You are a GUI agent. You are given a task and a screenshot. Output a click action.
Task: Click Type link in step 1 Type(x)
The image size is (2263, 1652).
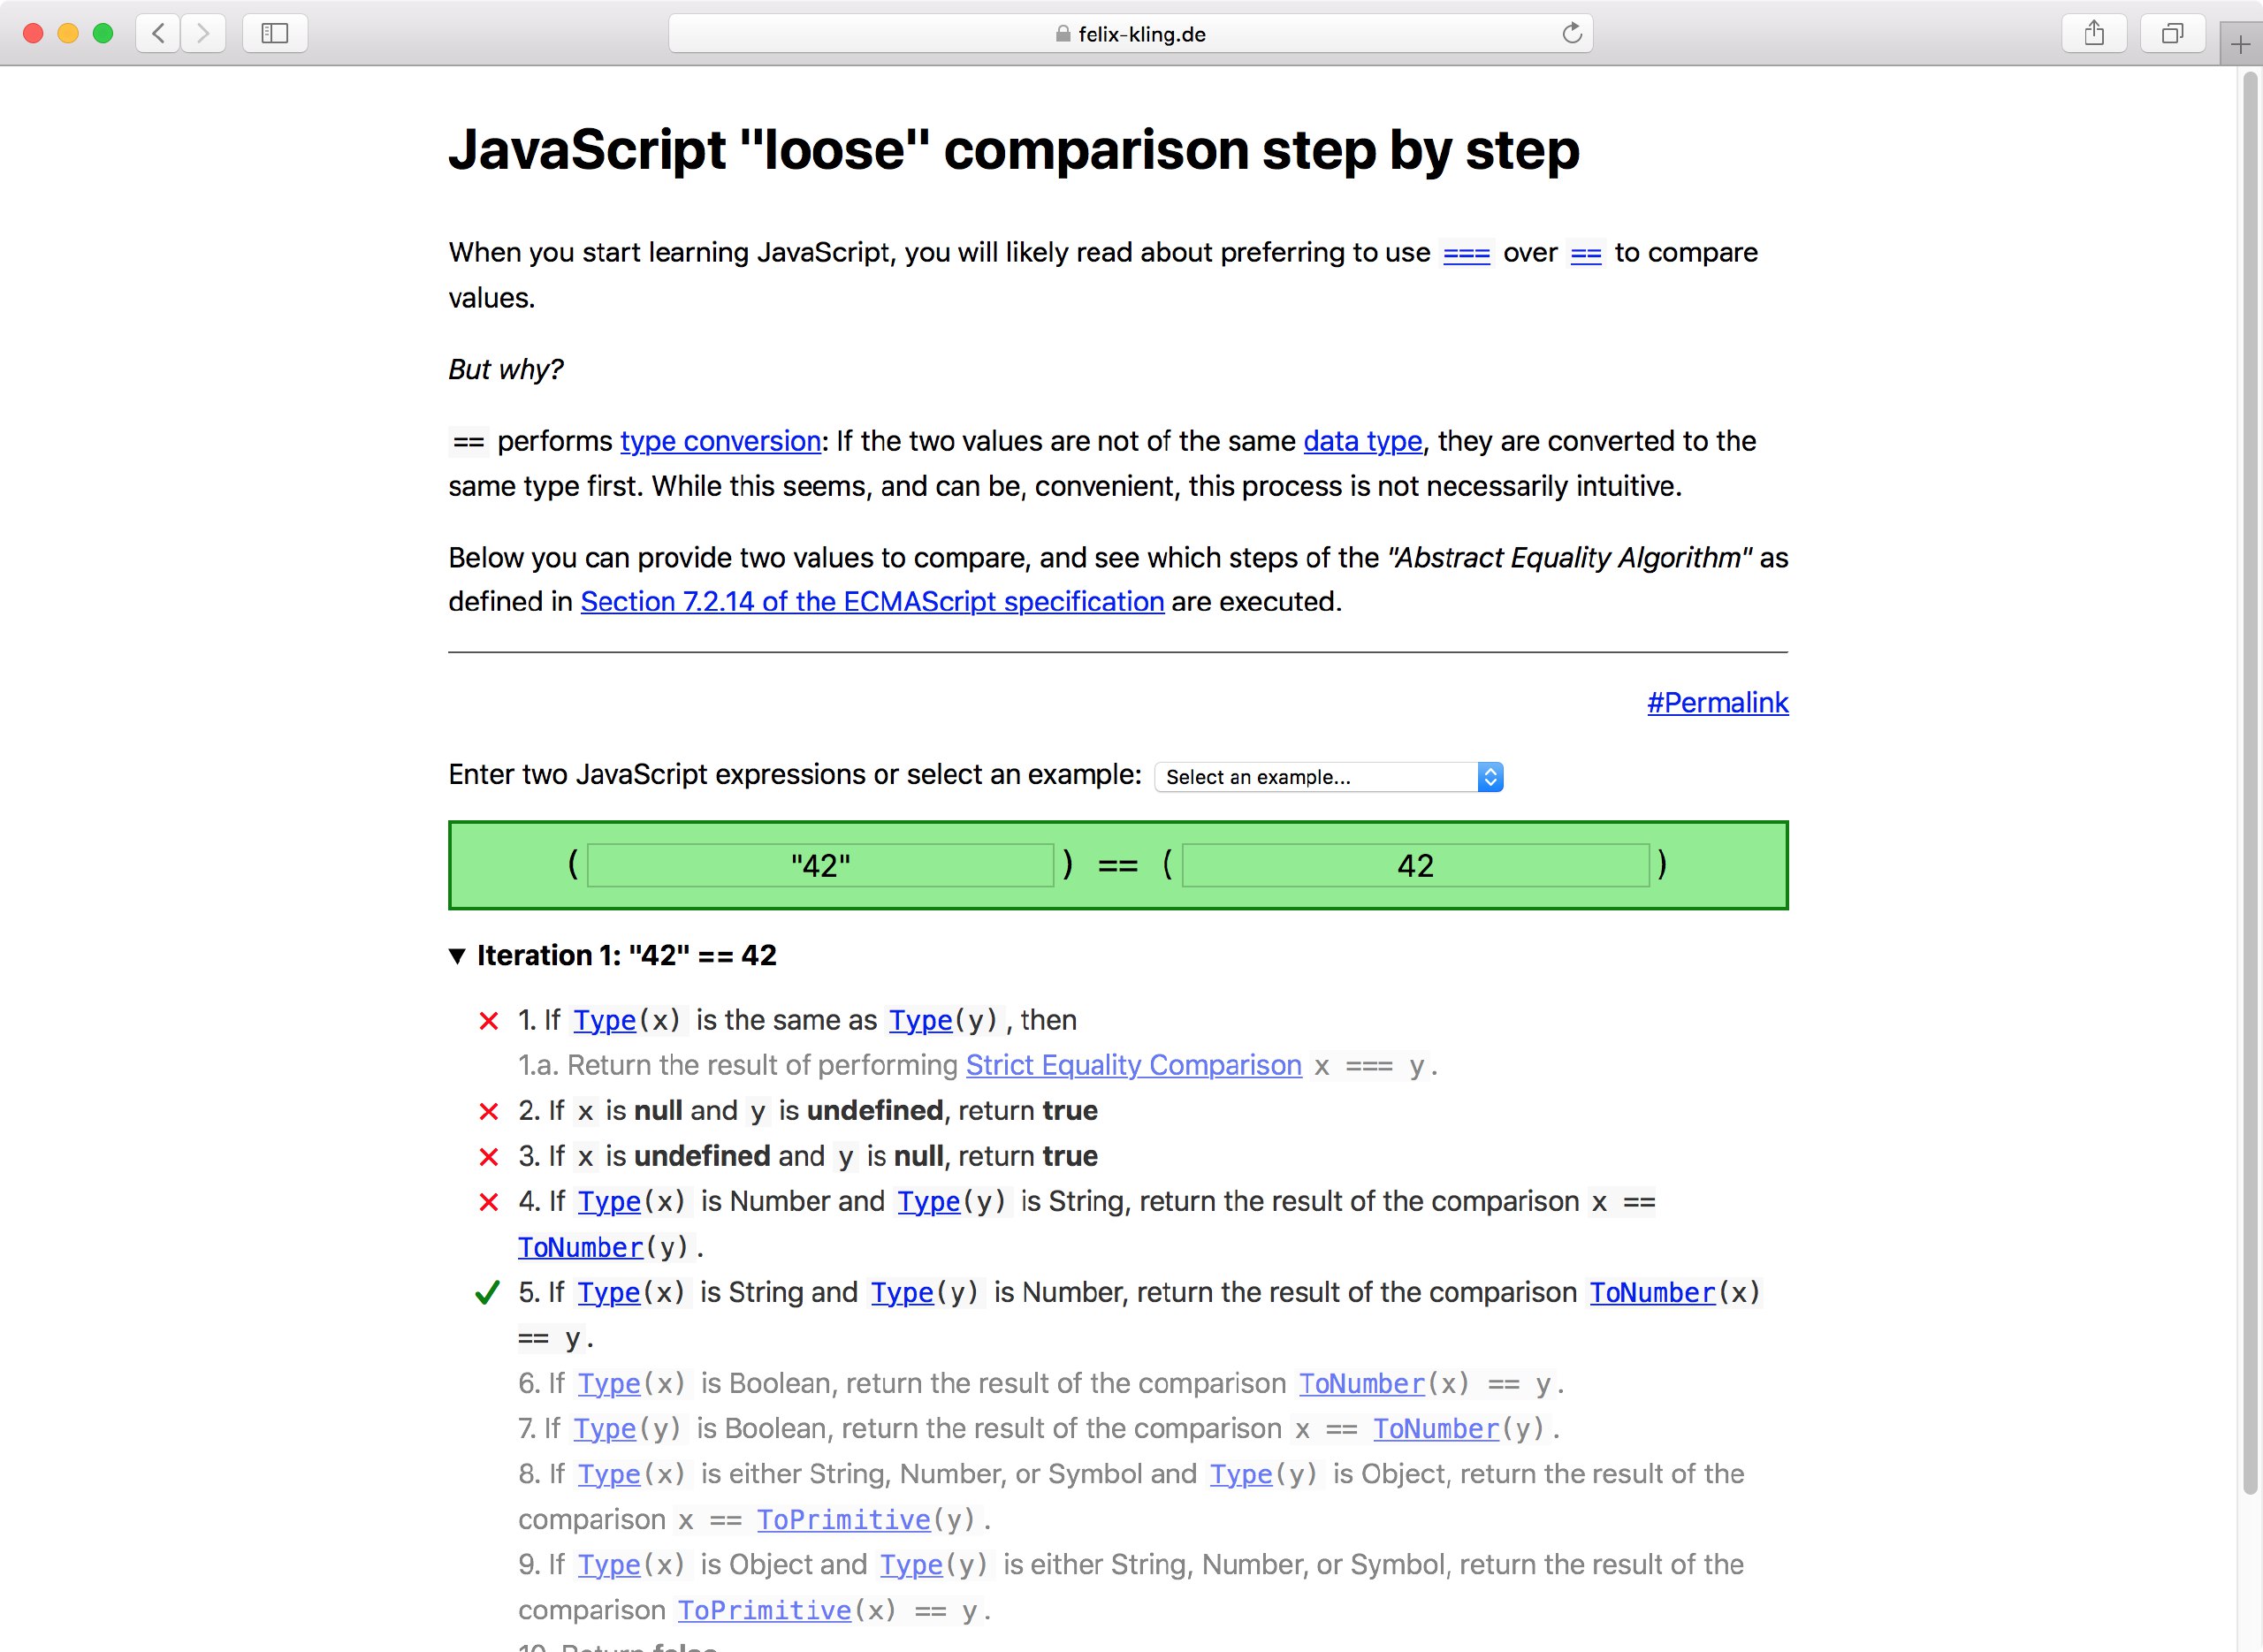point(604,1020)
